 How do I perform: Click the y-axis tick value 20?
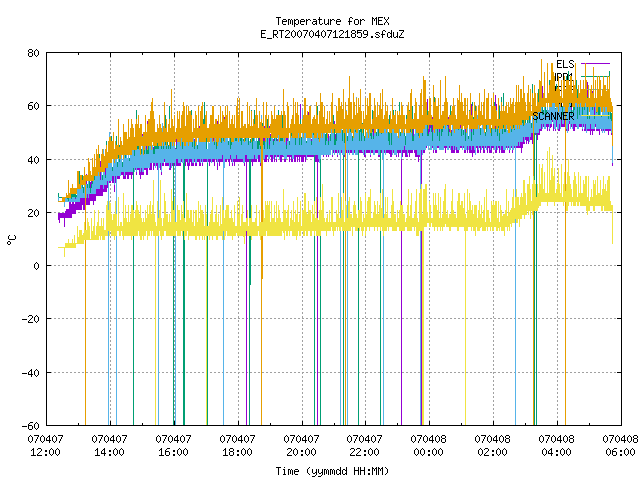33,213
